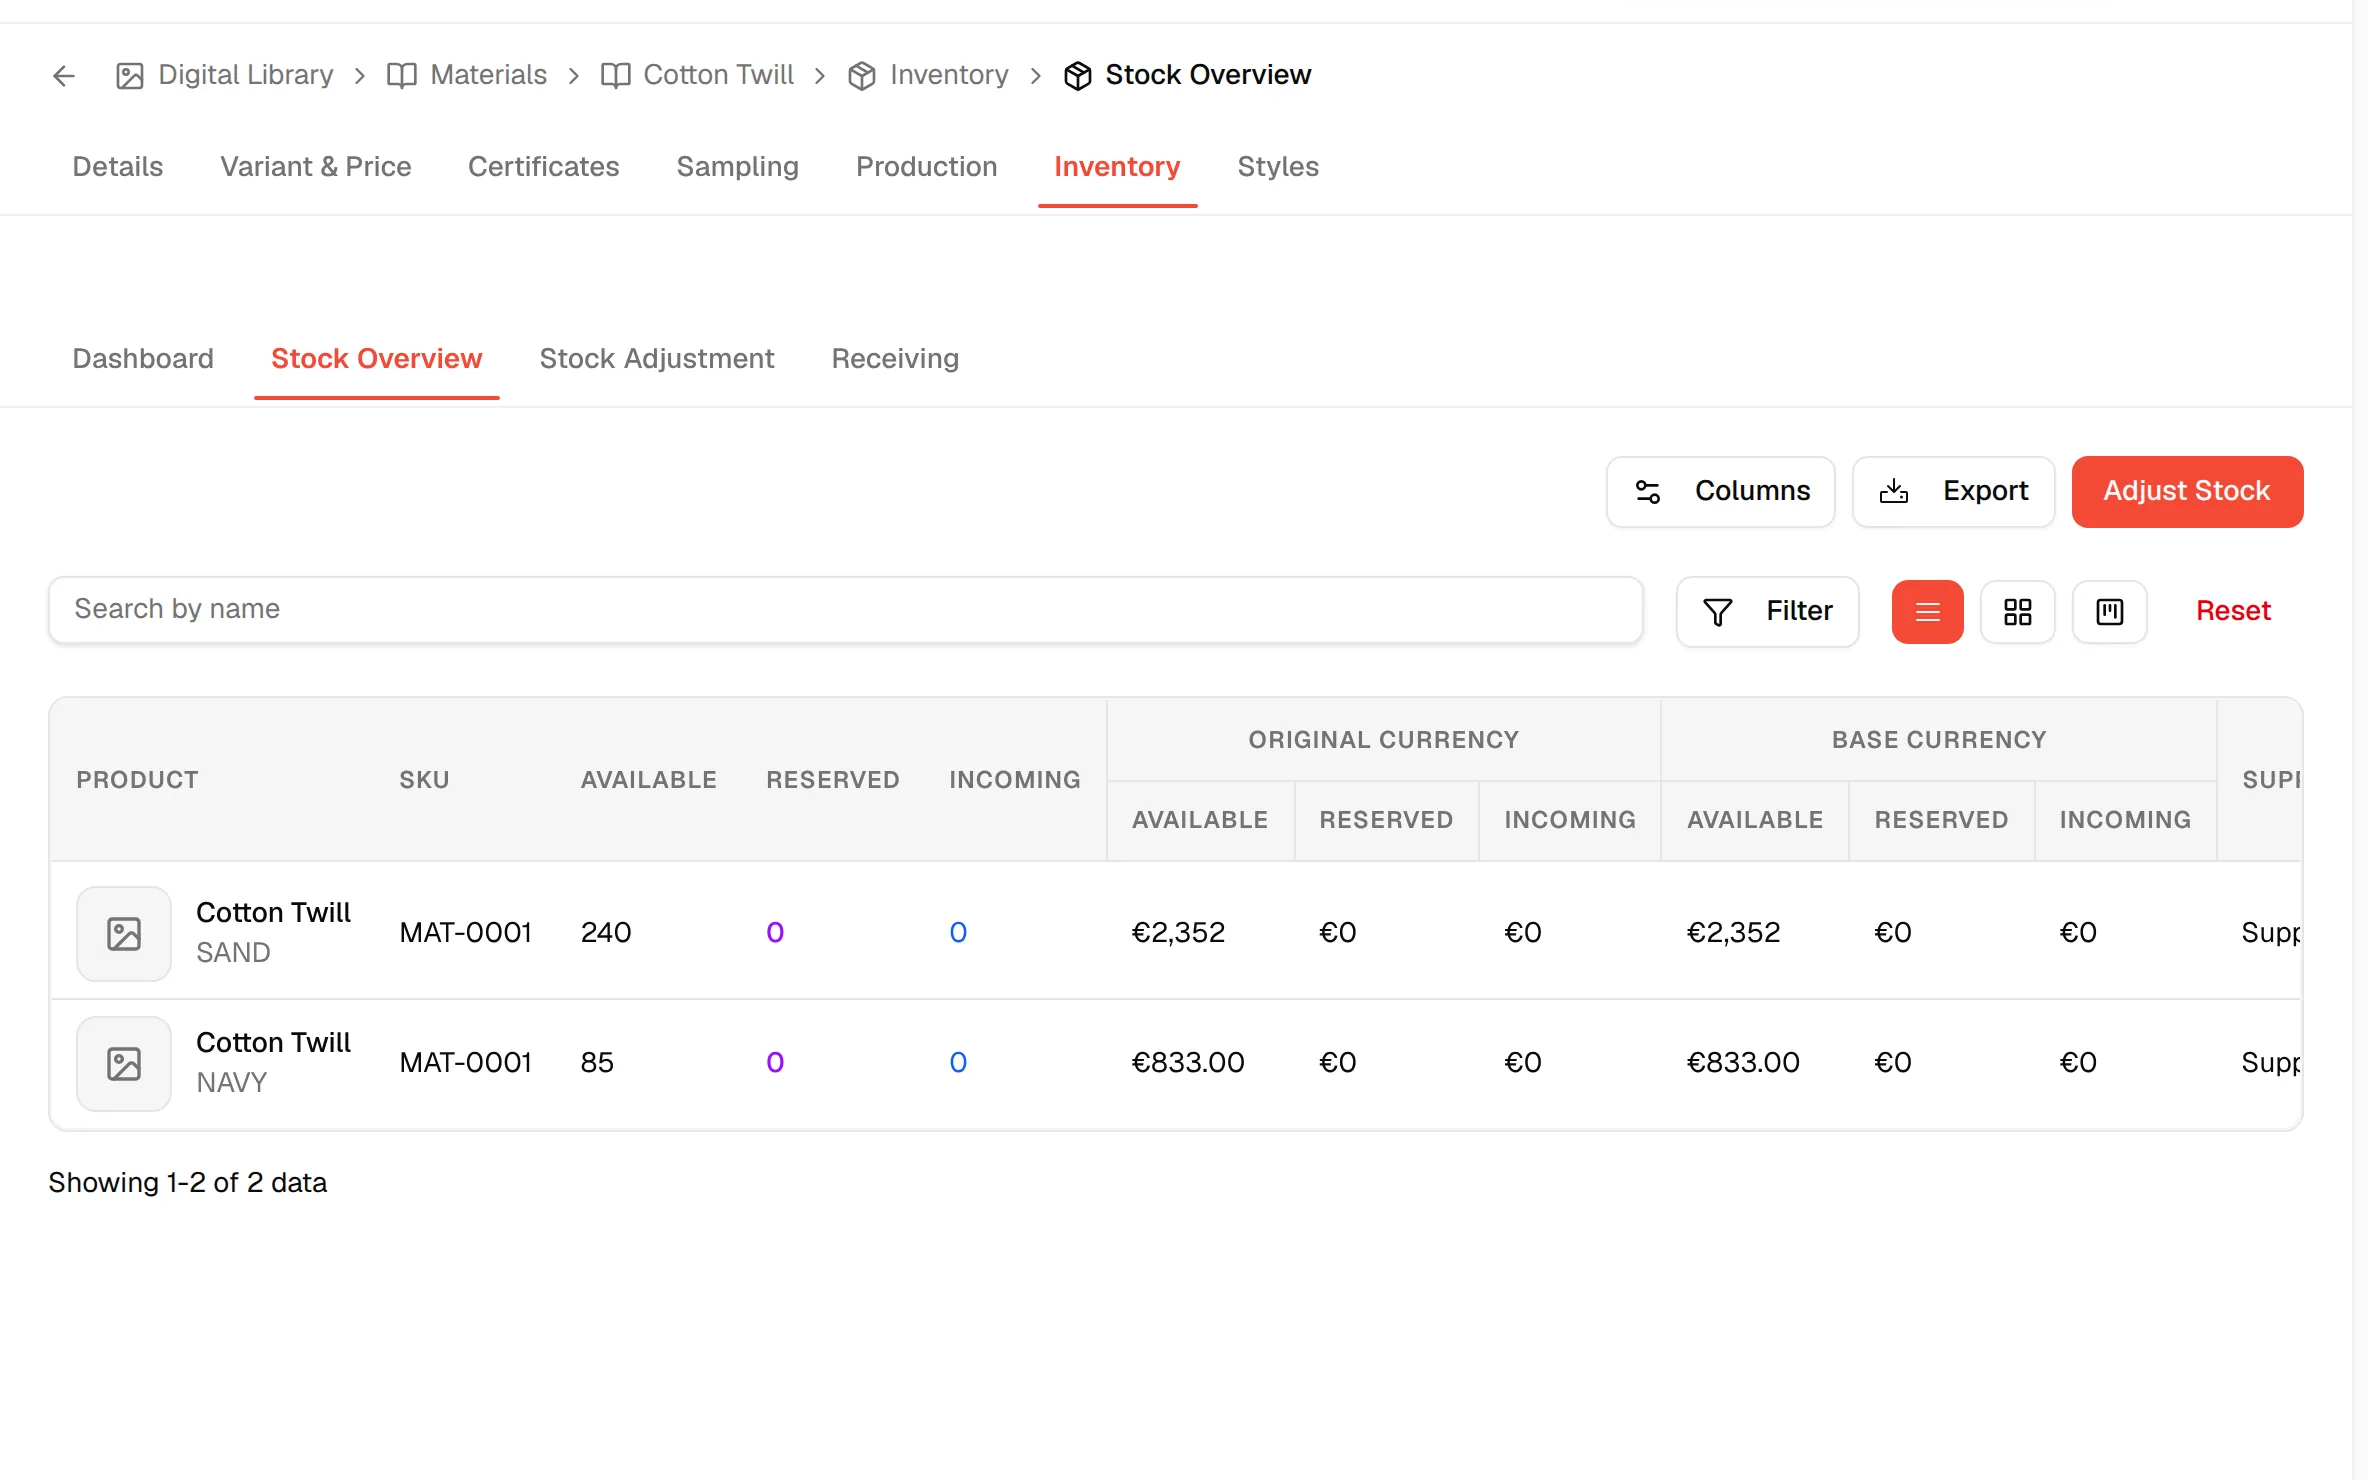Open the Cotton Twill breadcrumb
This screenshot has height=1480, width=2368.
697,75
